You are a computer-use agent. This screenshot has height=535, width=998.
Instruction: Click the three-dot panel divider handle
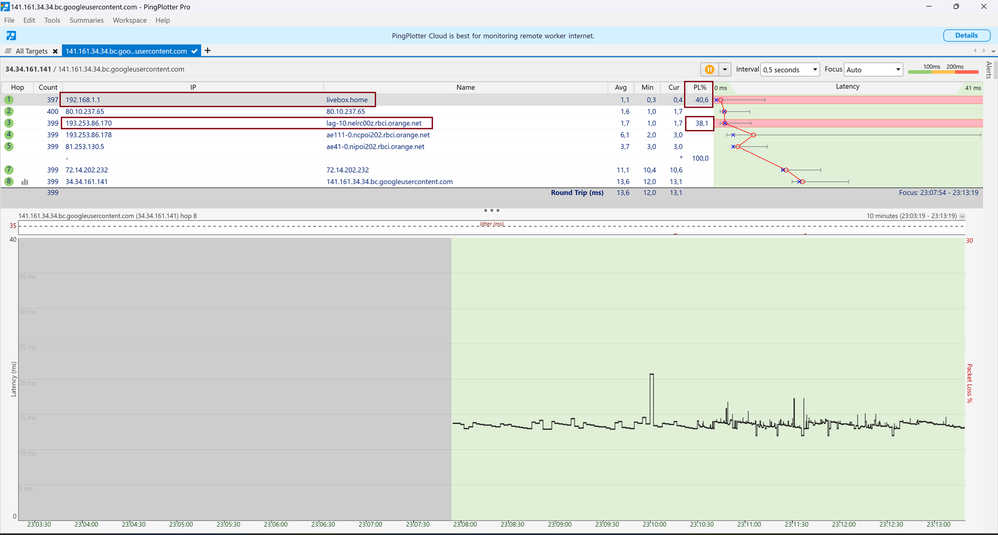pos(491,210)
